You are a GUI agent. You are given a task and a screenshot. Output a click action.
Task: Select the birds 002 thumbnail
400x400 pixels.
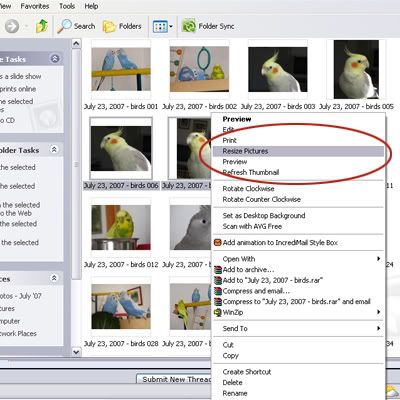199,69
